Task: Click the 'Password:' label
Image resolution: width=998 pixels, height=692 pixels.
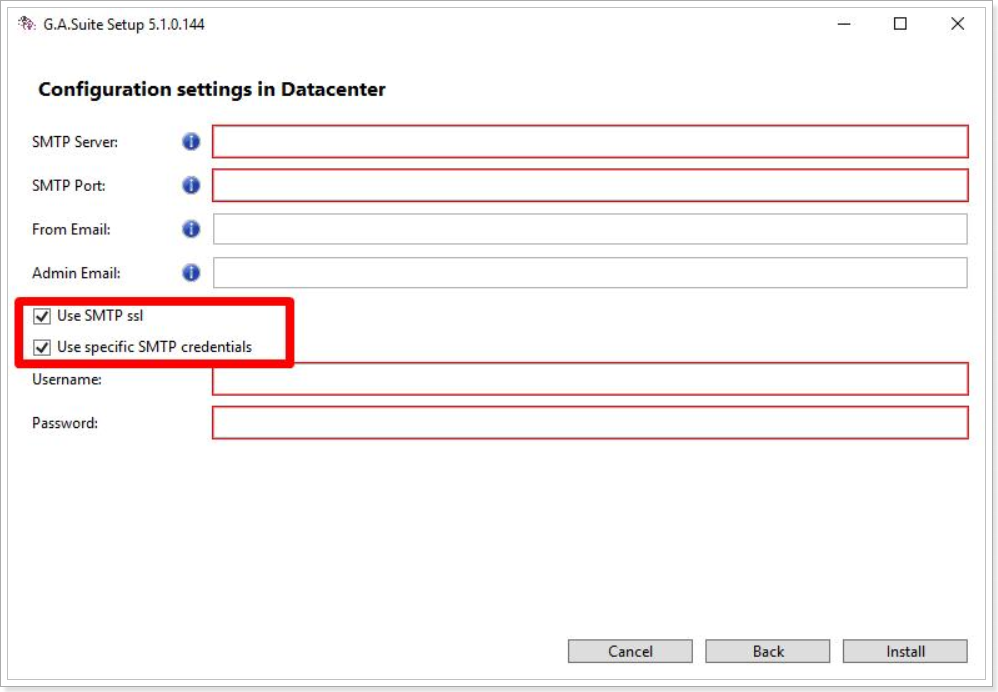Action: pos(65,423)
